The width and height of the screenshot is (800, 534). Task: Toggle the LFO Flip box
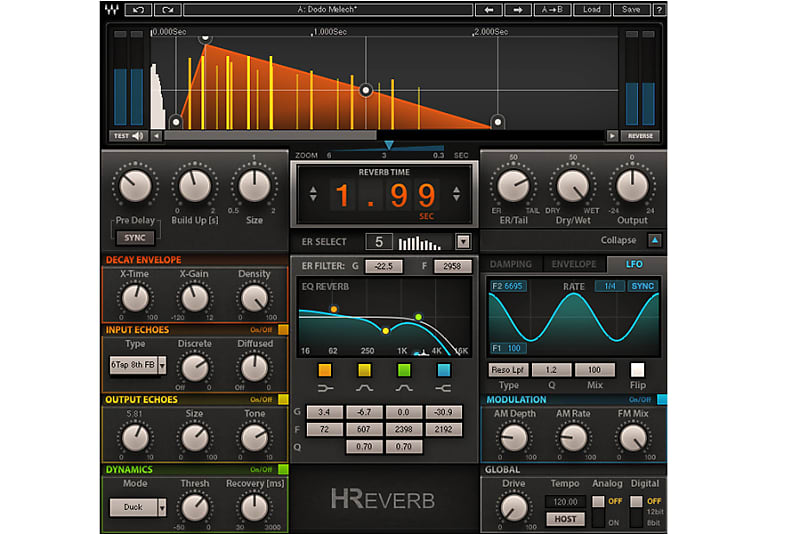click(x=637, y=370)
